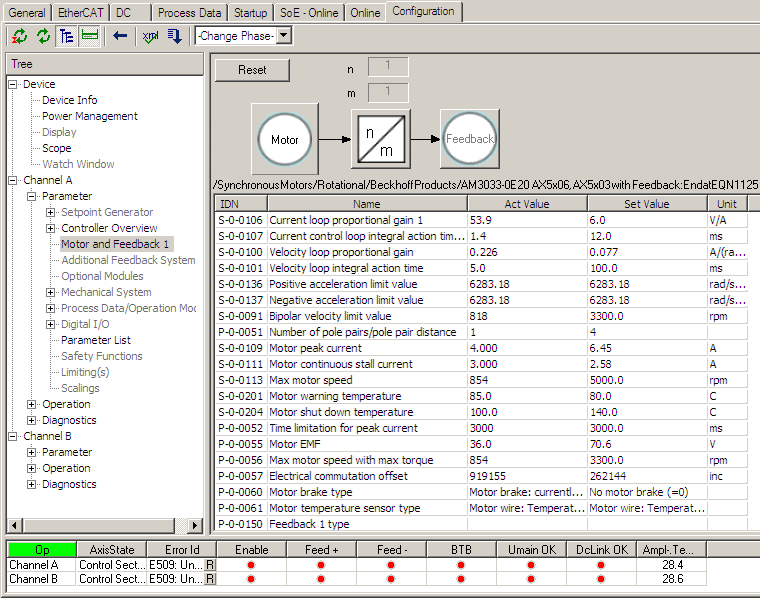Click the xml check icon
Viewport: 760px width, 598px height.
(x=151, y=36)
